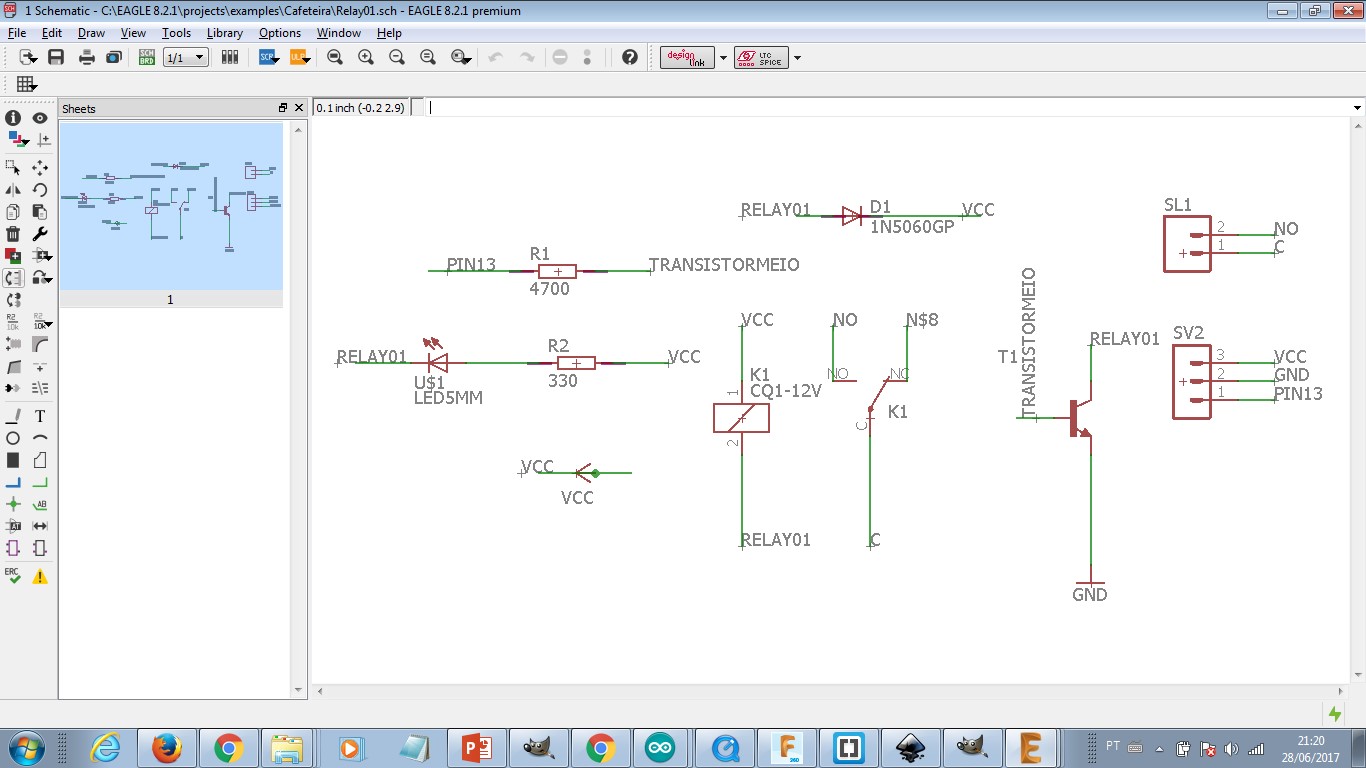Screen dimensions: 1366x768
Task: Undock the Sheets panel
Action: [283, 108]
